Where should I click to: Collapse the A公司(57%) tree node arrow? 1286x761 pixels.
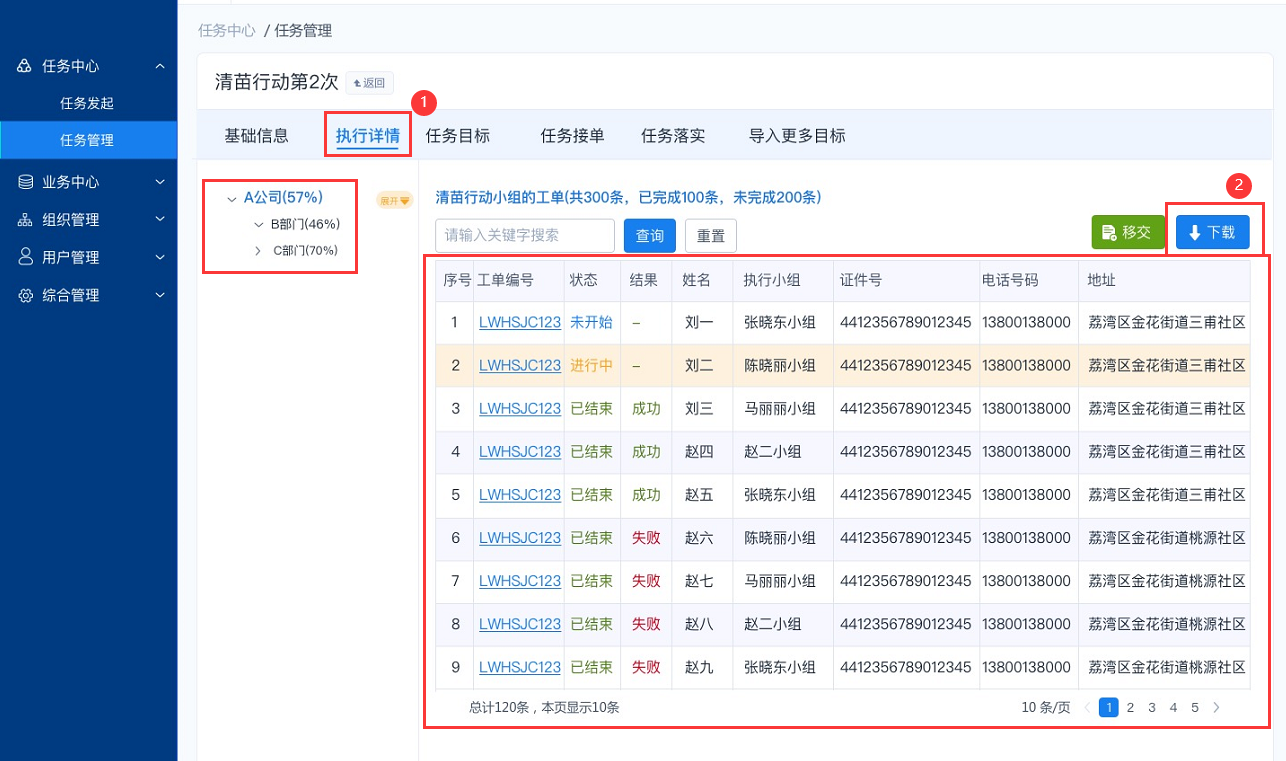(x=232, y=199)
